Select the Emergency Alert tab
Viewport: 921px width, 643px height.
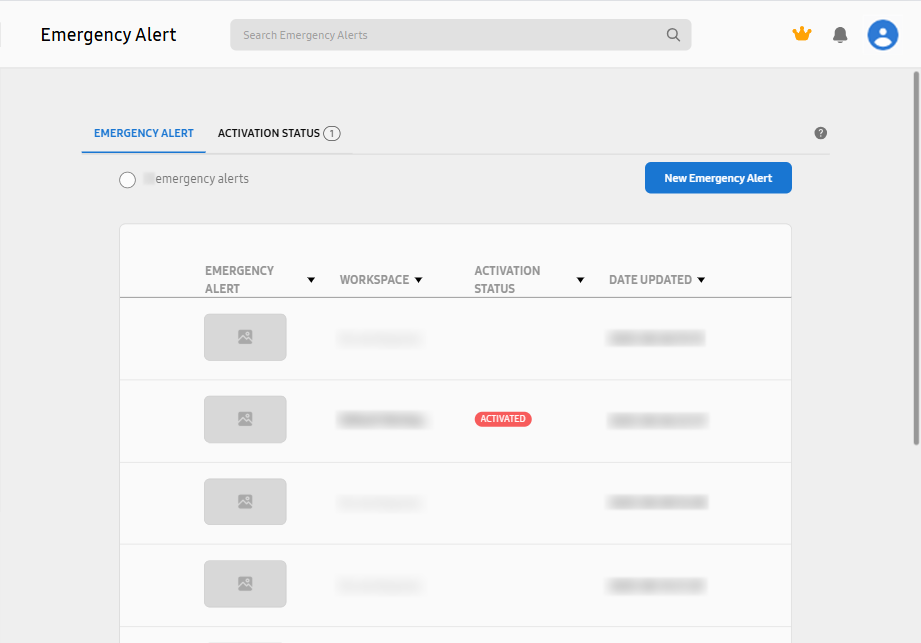pos(143,133)
